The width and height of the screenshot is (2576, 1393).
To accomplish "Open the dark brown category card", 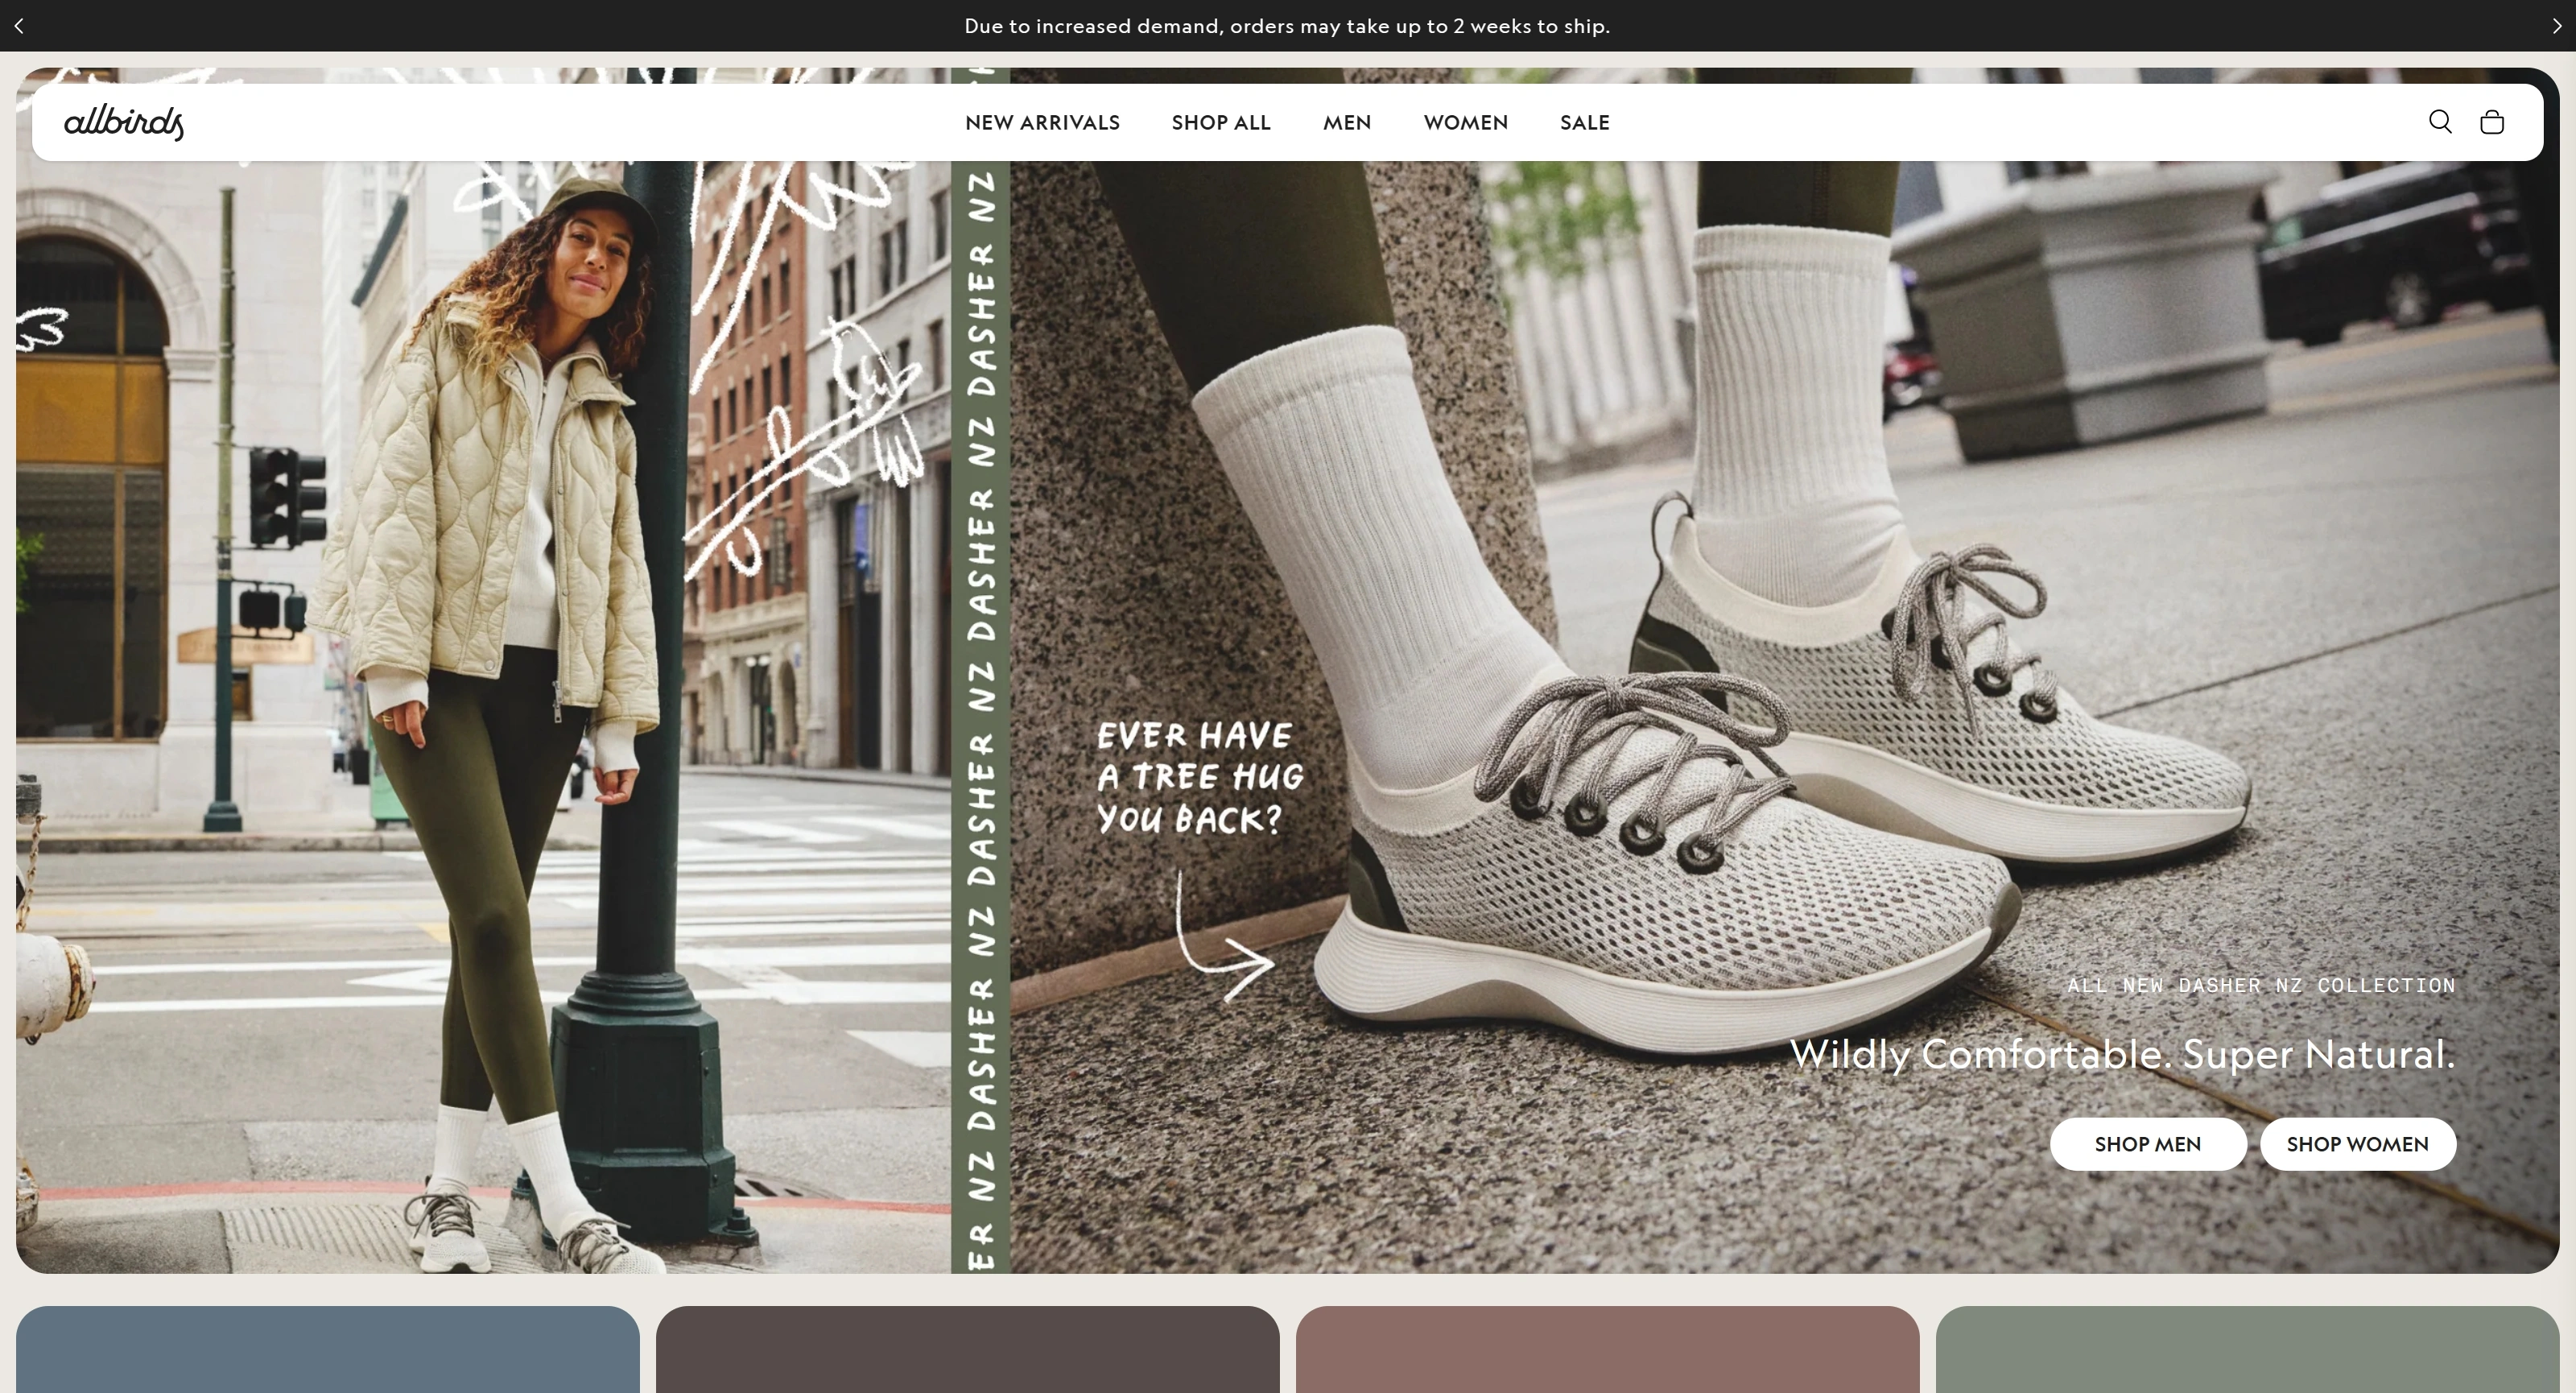I will pyautogui.click(x=968, y=1349).
